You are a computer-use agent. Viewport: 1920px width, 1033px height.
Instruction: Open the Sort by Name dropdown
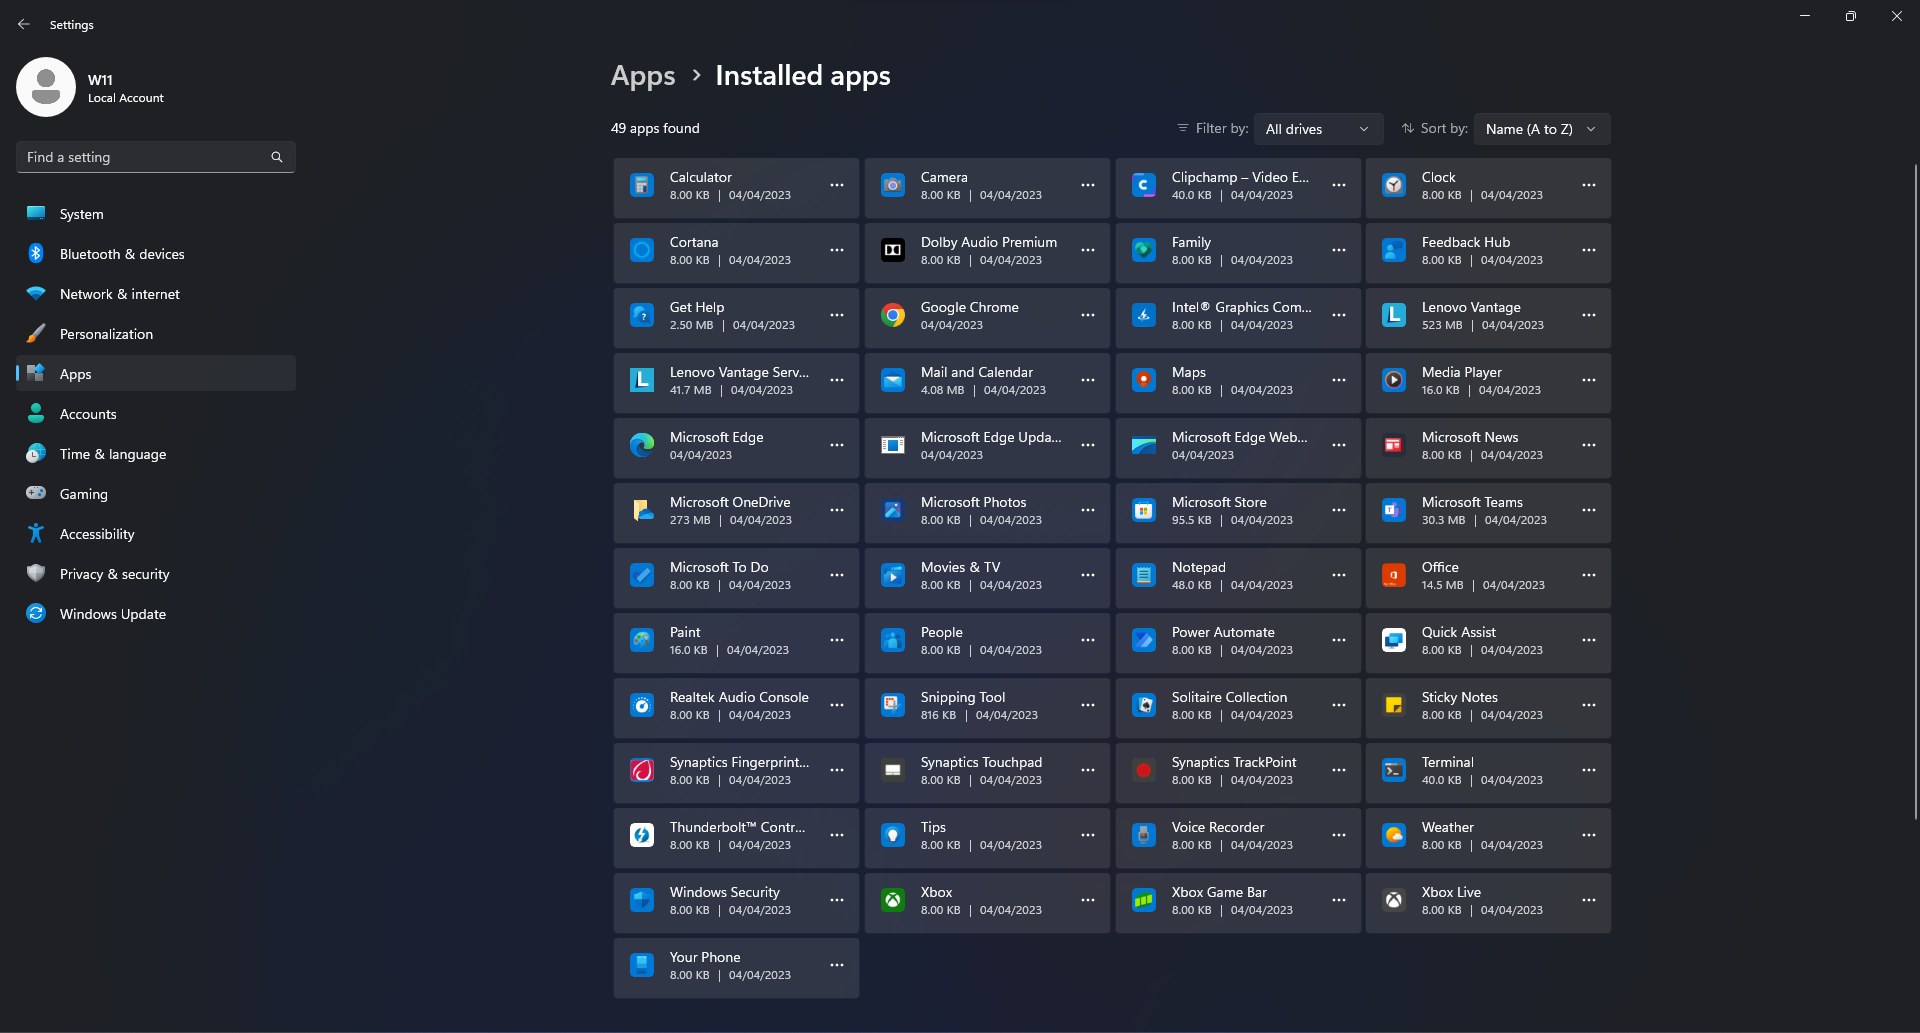click(x=1541, y=129)
